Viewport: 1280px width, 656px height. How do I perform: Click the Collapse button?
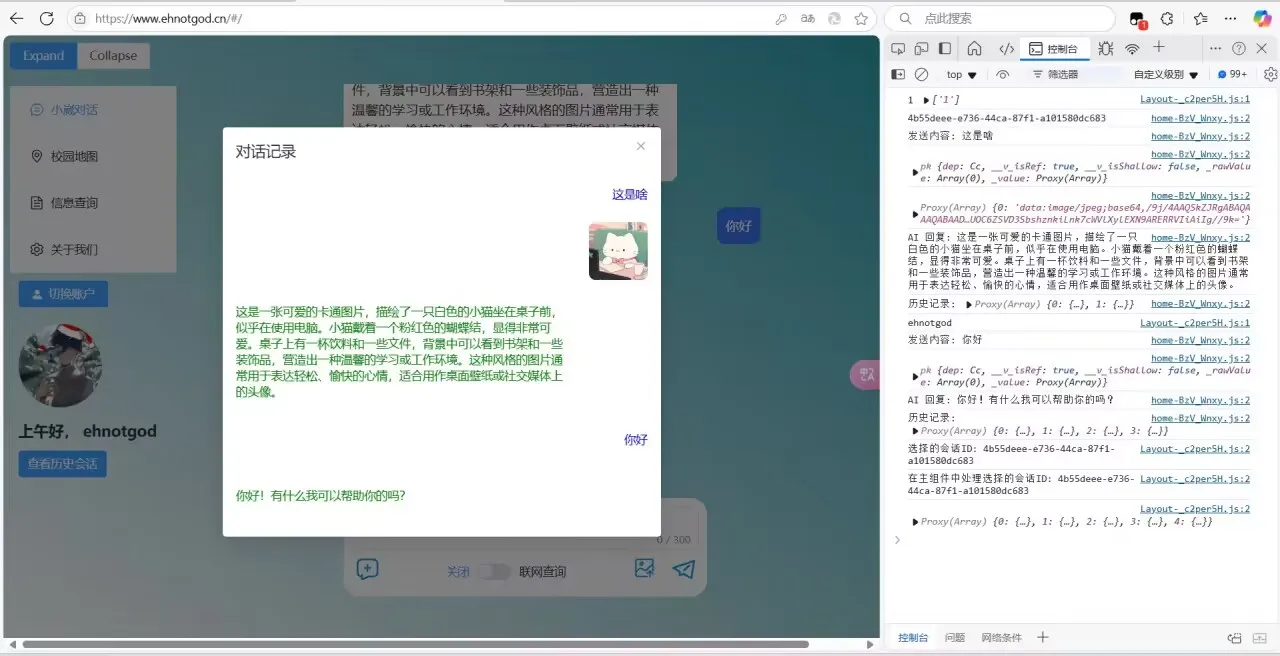point(113,56)
